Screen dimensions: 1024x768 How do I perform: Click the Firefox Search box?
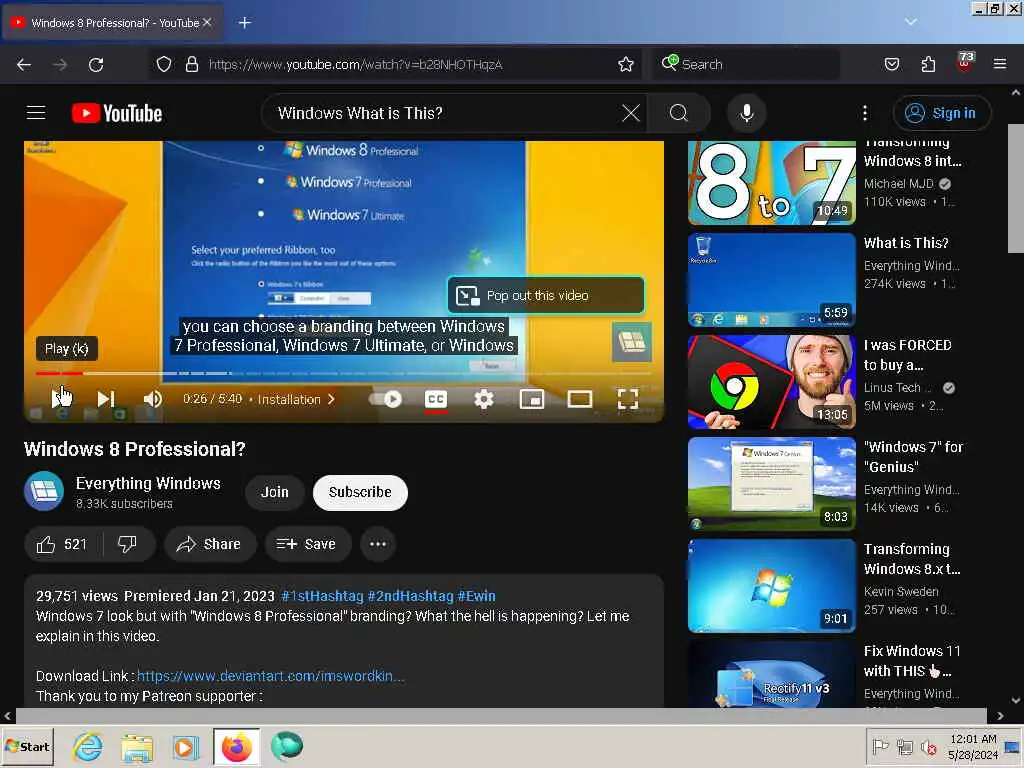pyautogui.click(x=745, y=64)
